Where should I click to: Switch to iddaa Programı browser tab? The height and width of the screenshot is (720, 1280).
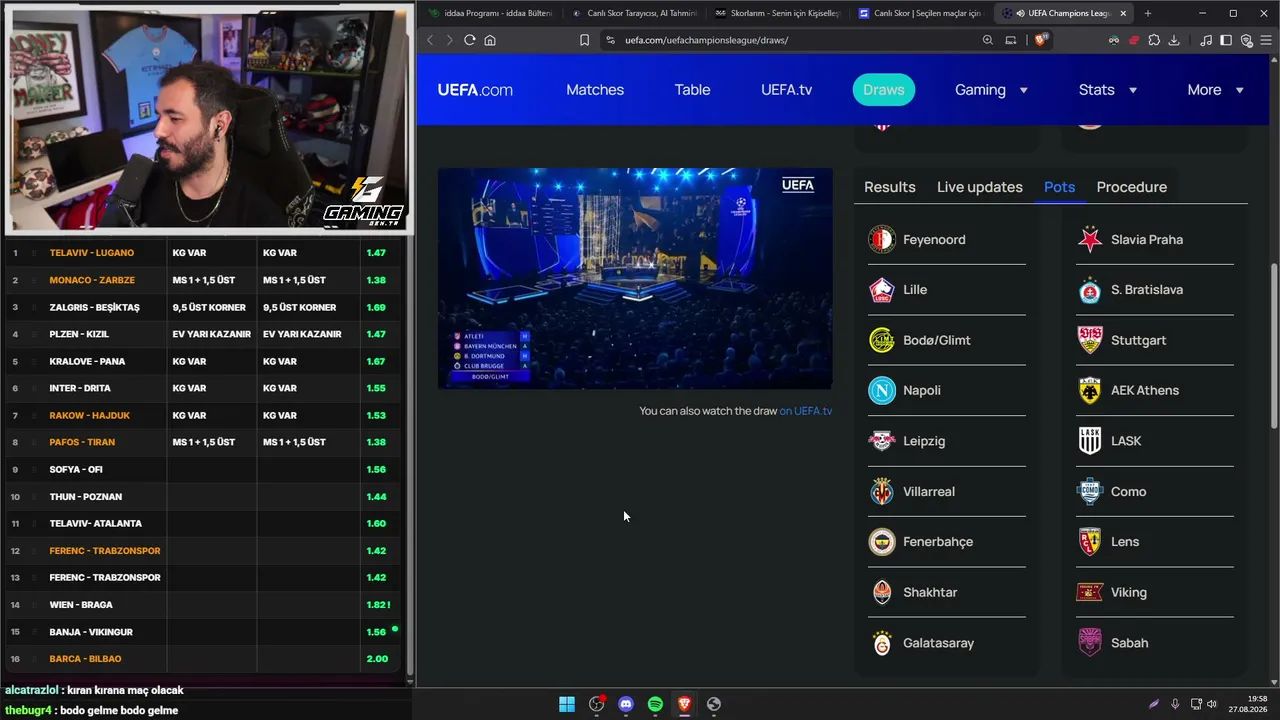coord(489,13)
